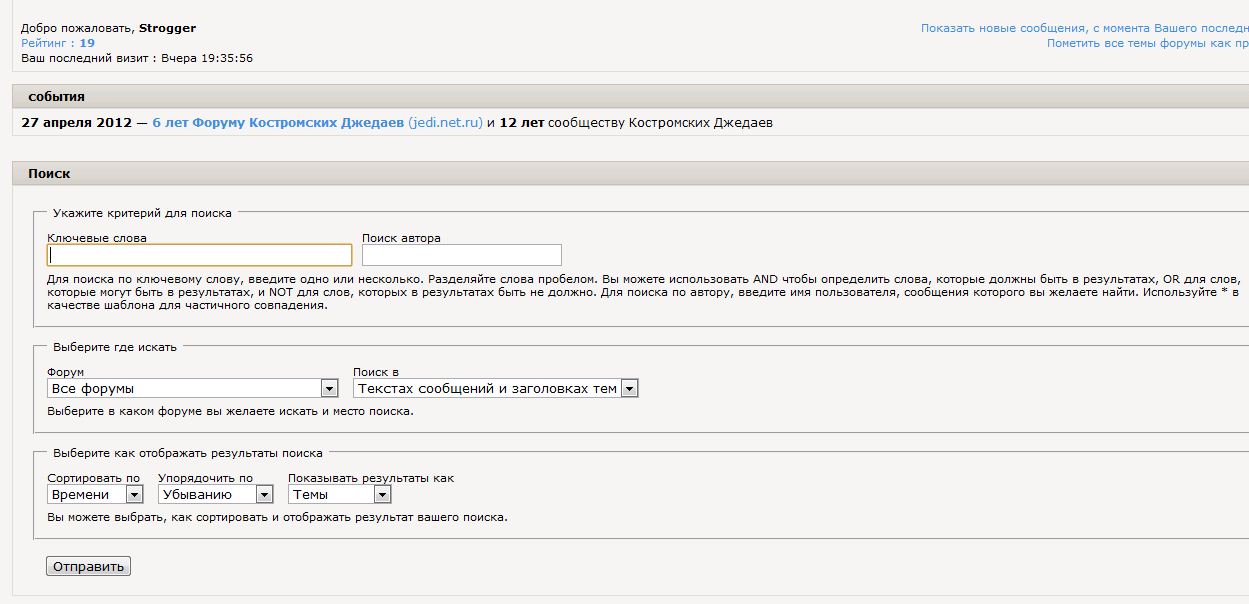This screenshot has width=1249, height=604.
Task: Click the 'Сортировать по' label
Action: pyautogui.click(x=94, y=478)
